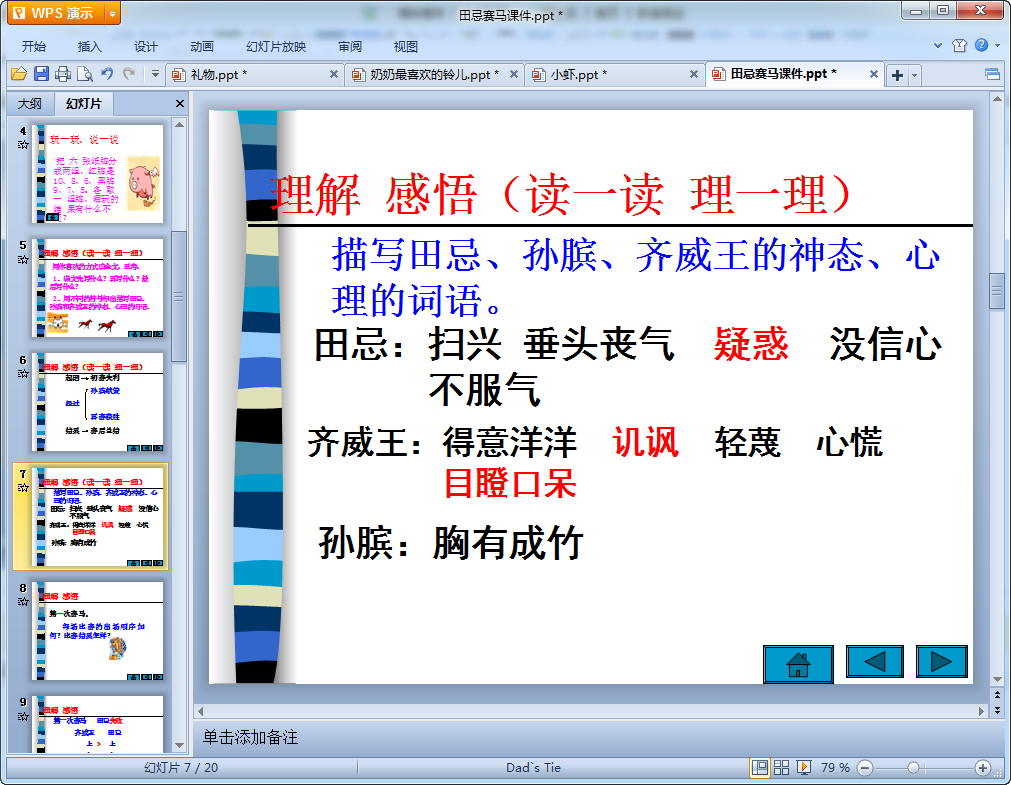The height and width of the screenshot is (785, 1011).
Task: Click animation star icon under slide 4
Action: pyautogui.click(x=23, y=144)
